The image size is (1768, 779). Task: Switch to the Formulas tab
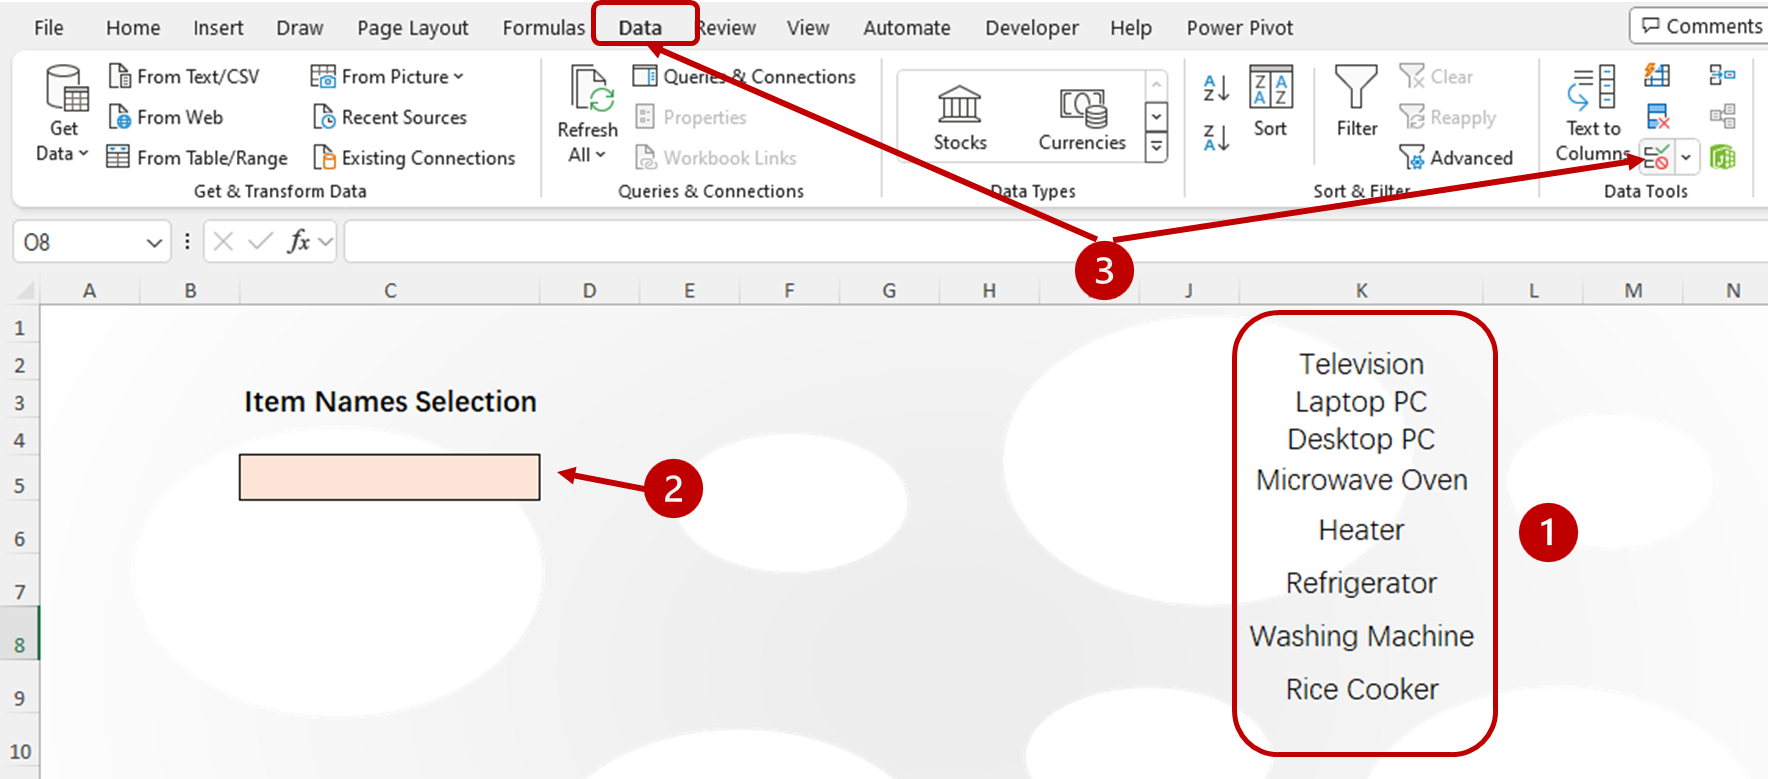pyautogui.click(x=543, y=28)
